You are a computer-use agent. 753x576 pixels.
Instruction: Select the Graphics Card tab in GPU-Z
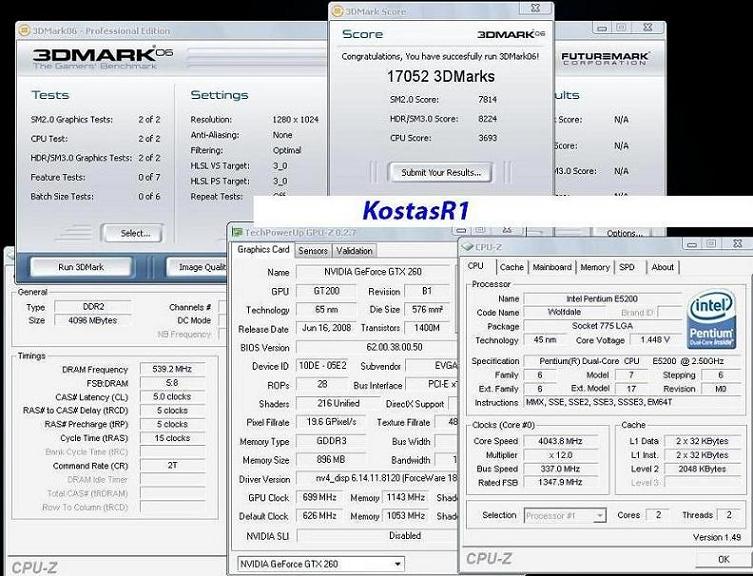point(263,250)
